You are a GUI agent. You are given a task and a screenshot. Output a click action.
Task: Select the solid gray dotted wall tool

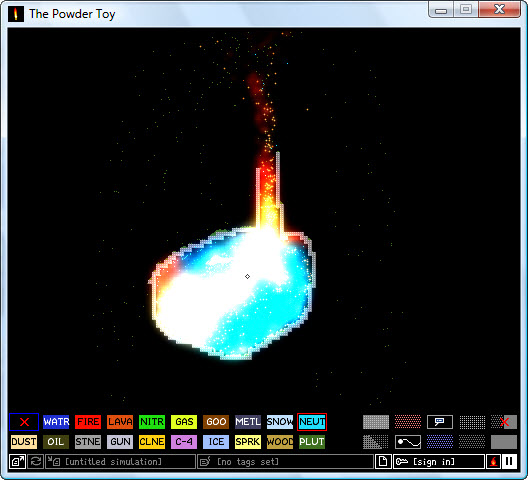tap(376, 422)
